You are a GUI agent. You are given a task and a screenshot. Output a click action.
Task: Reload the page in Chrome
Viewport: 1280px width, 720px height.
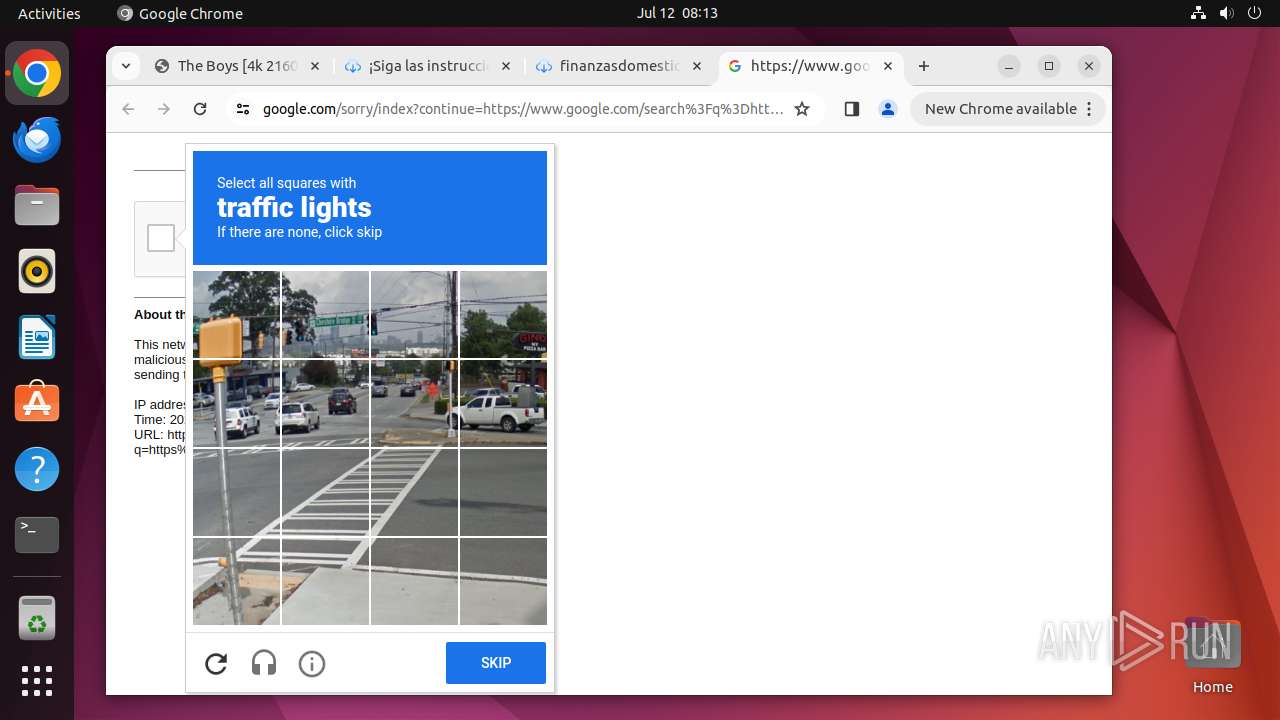[200, 109]
